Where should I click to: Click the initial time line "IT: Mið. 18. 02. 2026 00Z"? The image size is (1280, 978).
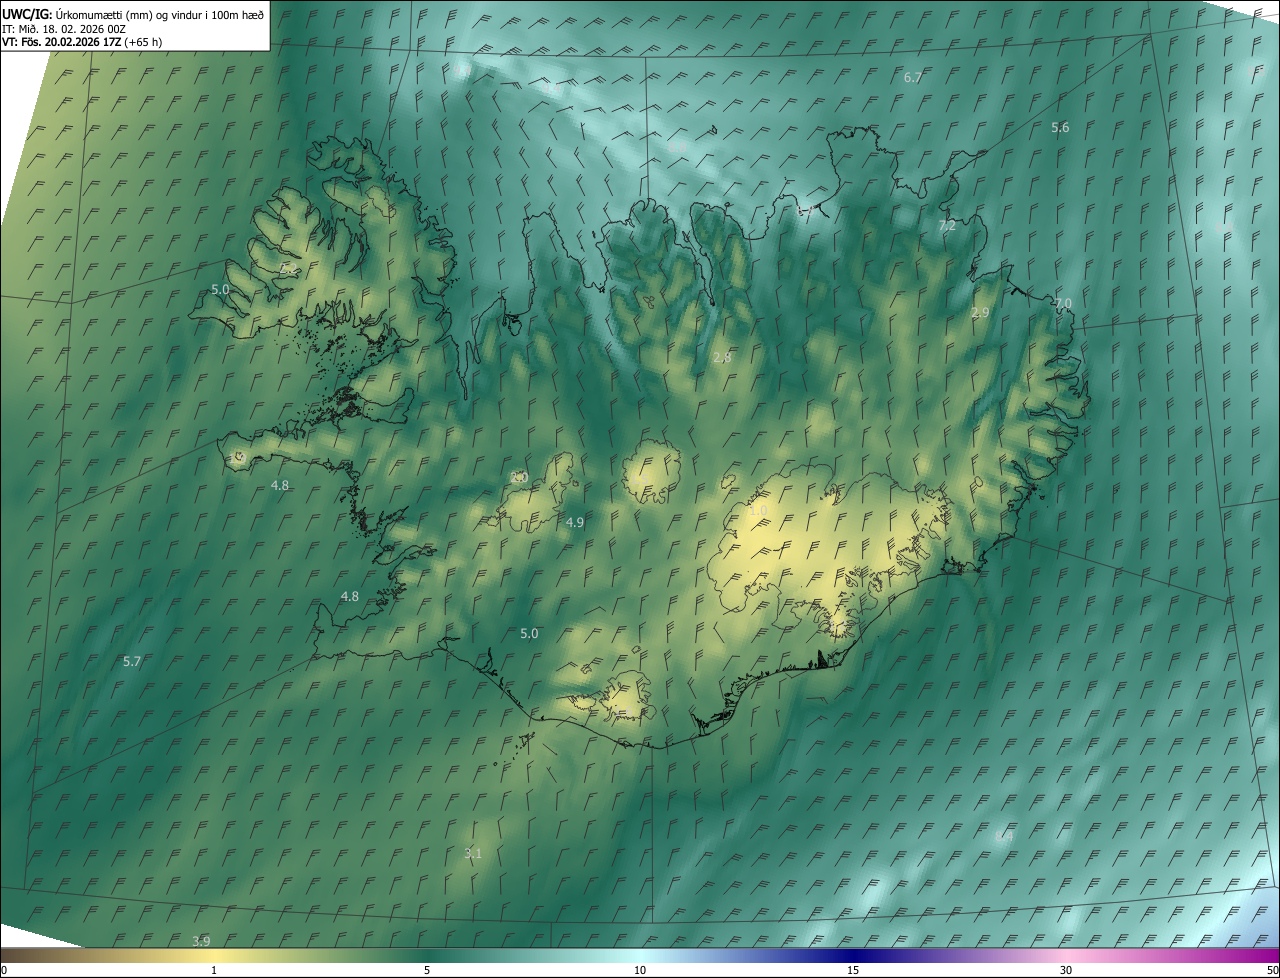point(64,28)
